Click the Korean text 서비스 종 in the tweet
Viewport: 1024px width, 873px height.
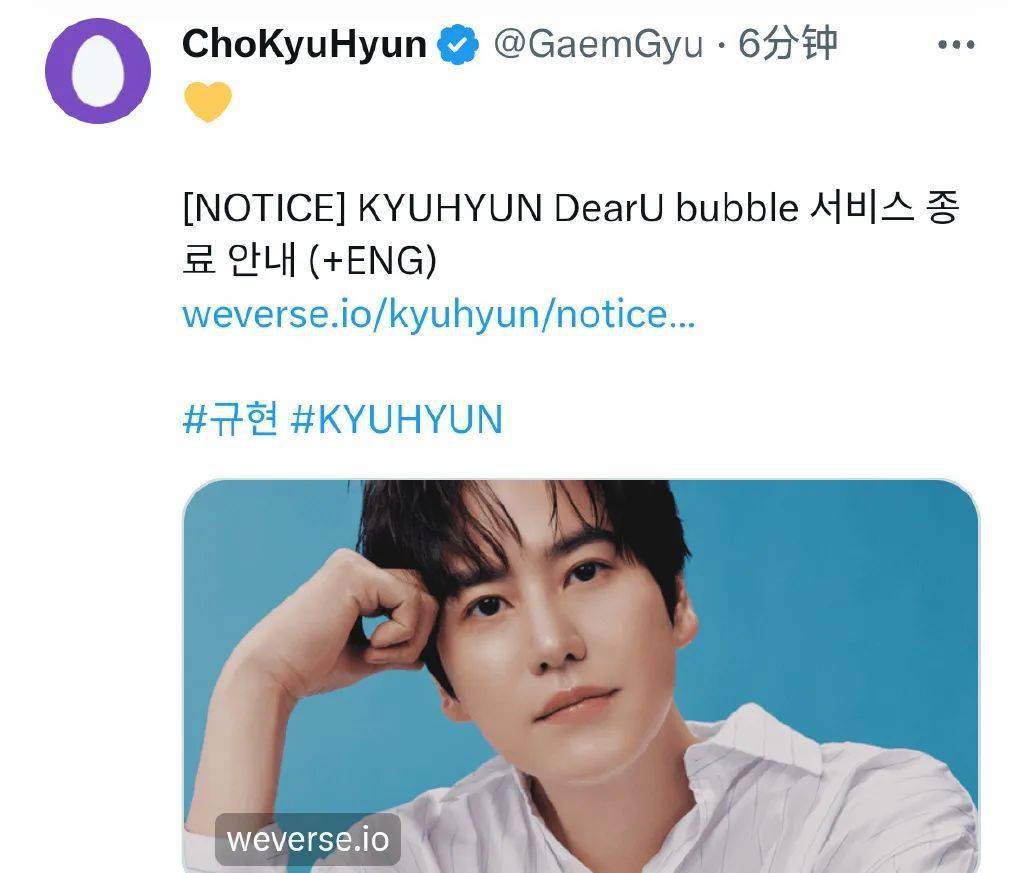click(x=884, y=208)
